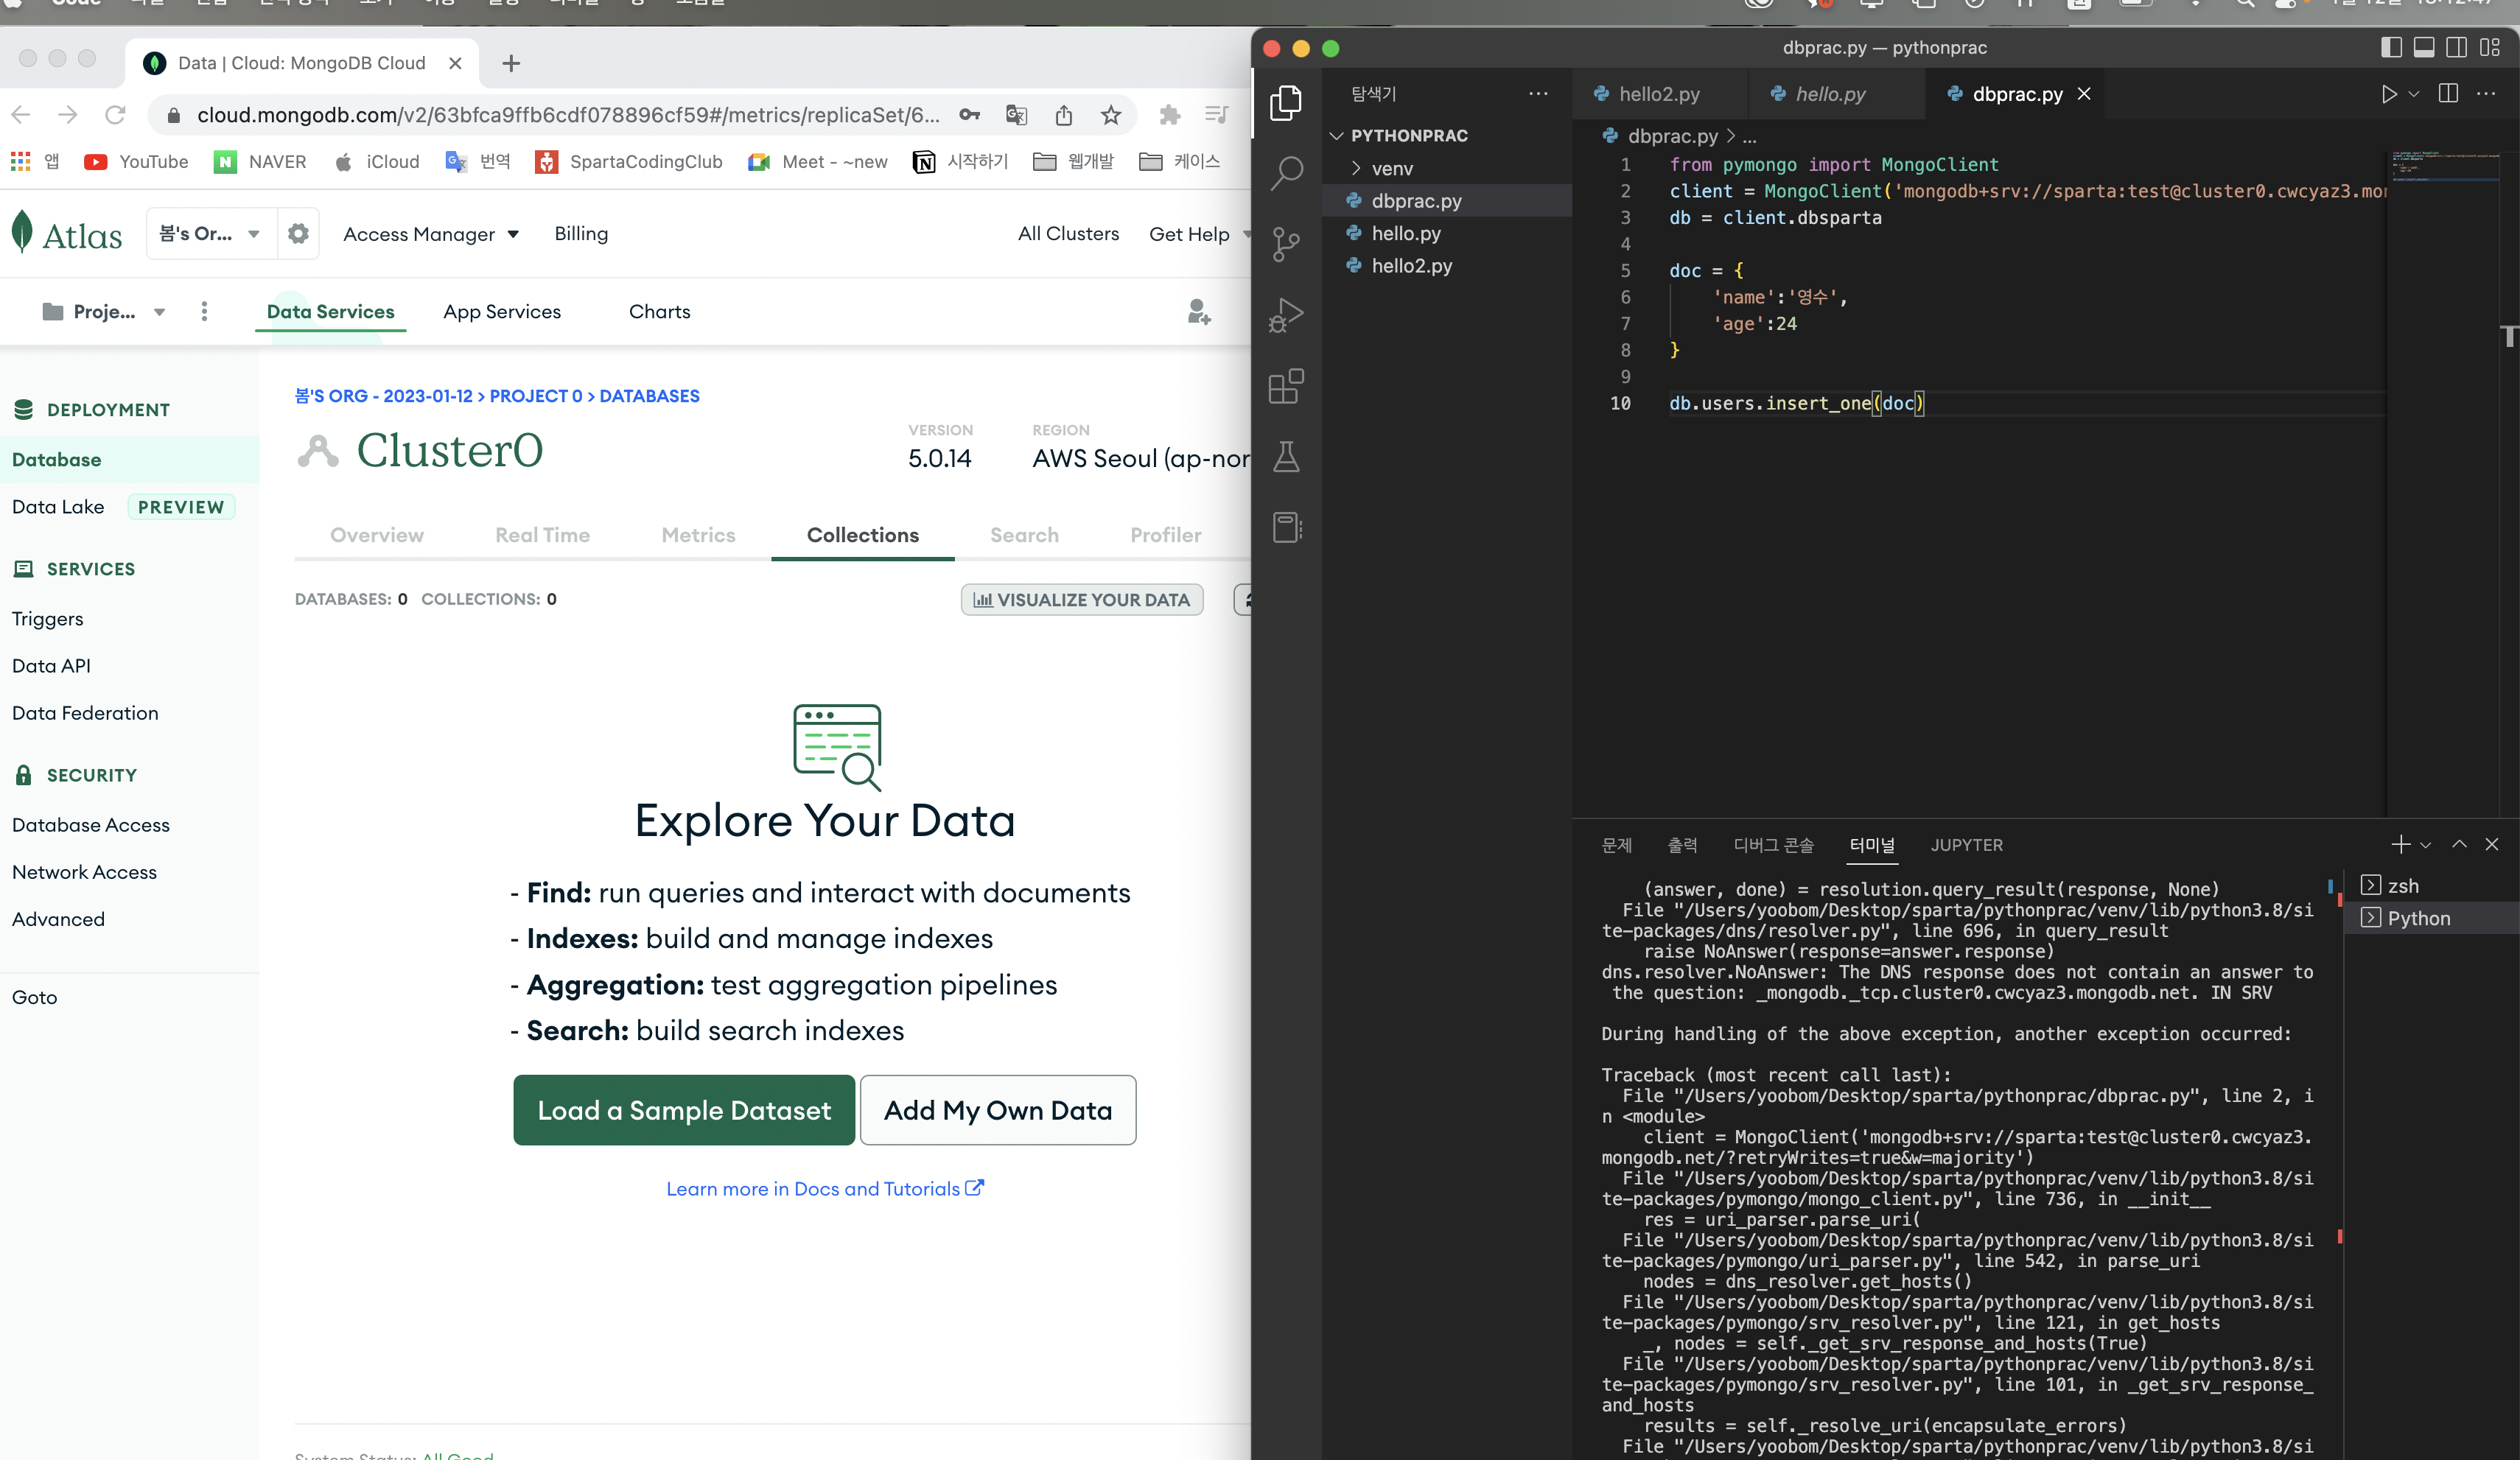Open the SpartaCodingClub bookmark
Screen dimensions: 2520x1460
point(629,162)
